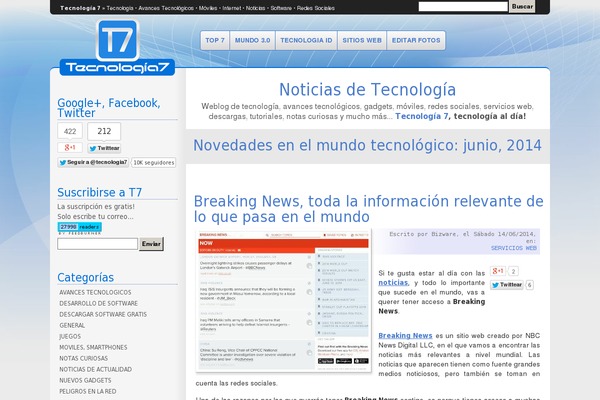
Task: Open Software link in top bar
Action: click(x=281, y=8)
